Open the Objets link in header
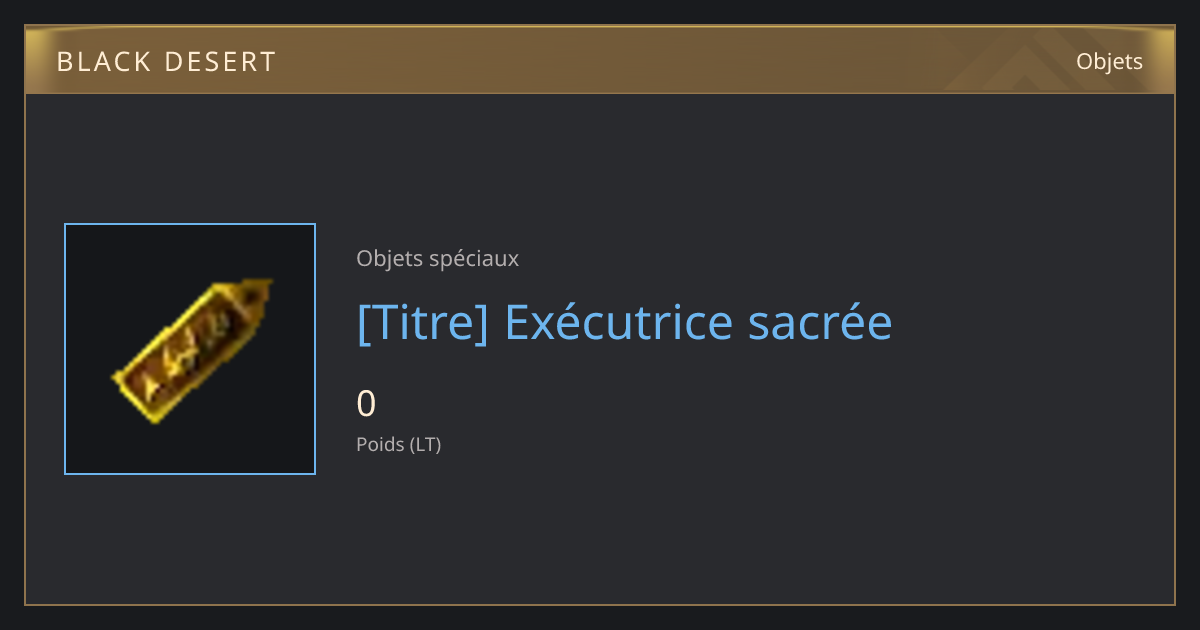 [1109, 61]
